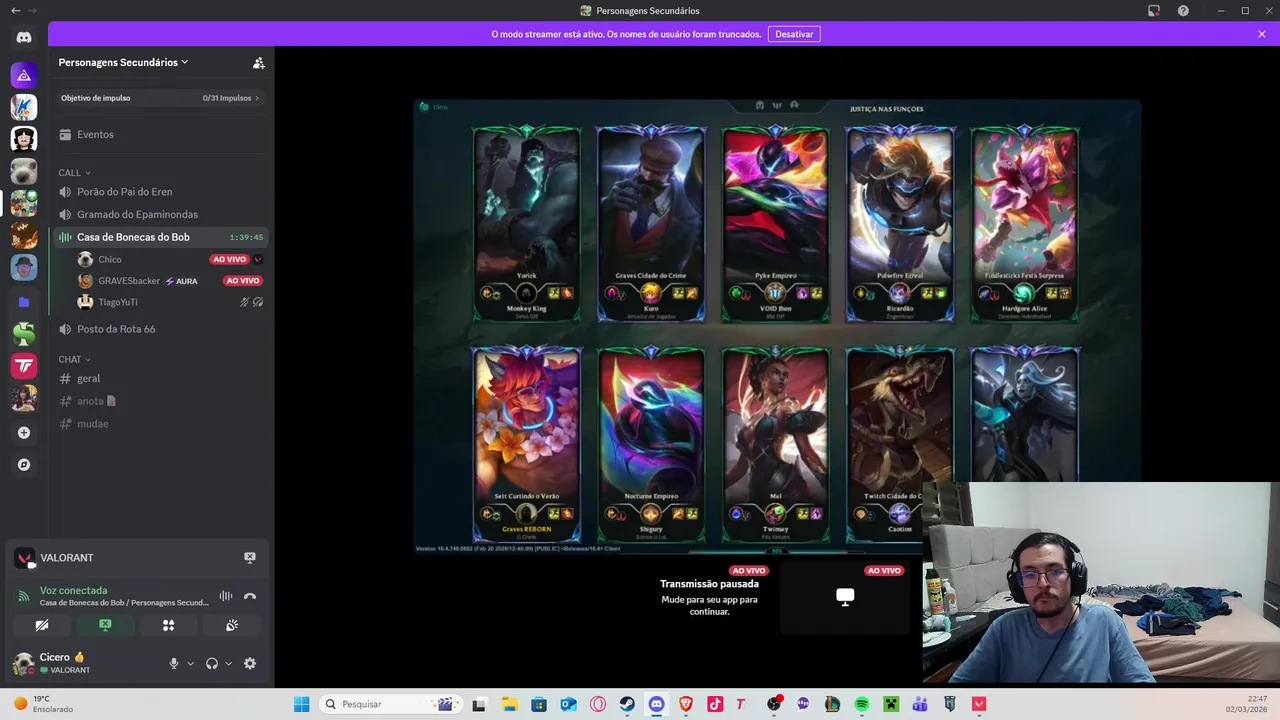Open TikTok from the taskbar

pyautogui.click(x=714, y=704)
